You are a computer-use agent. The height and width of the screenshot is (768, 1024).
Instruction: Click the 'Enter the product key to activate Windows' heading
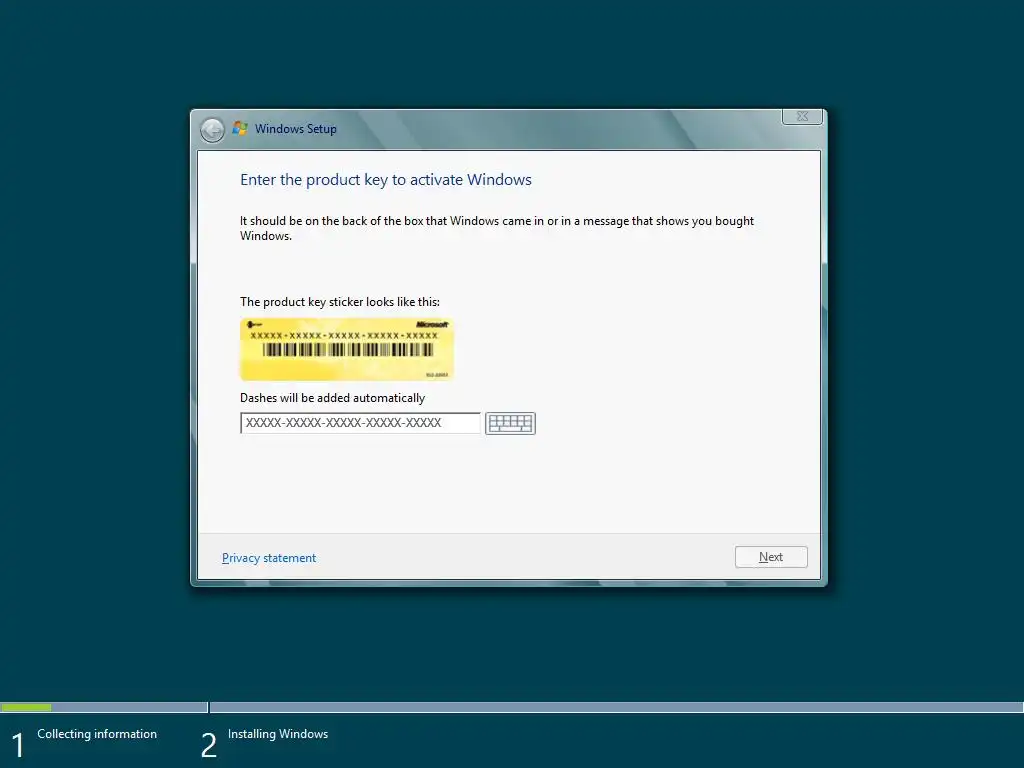(x=386, y=180)
